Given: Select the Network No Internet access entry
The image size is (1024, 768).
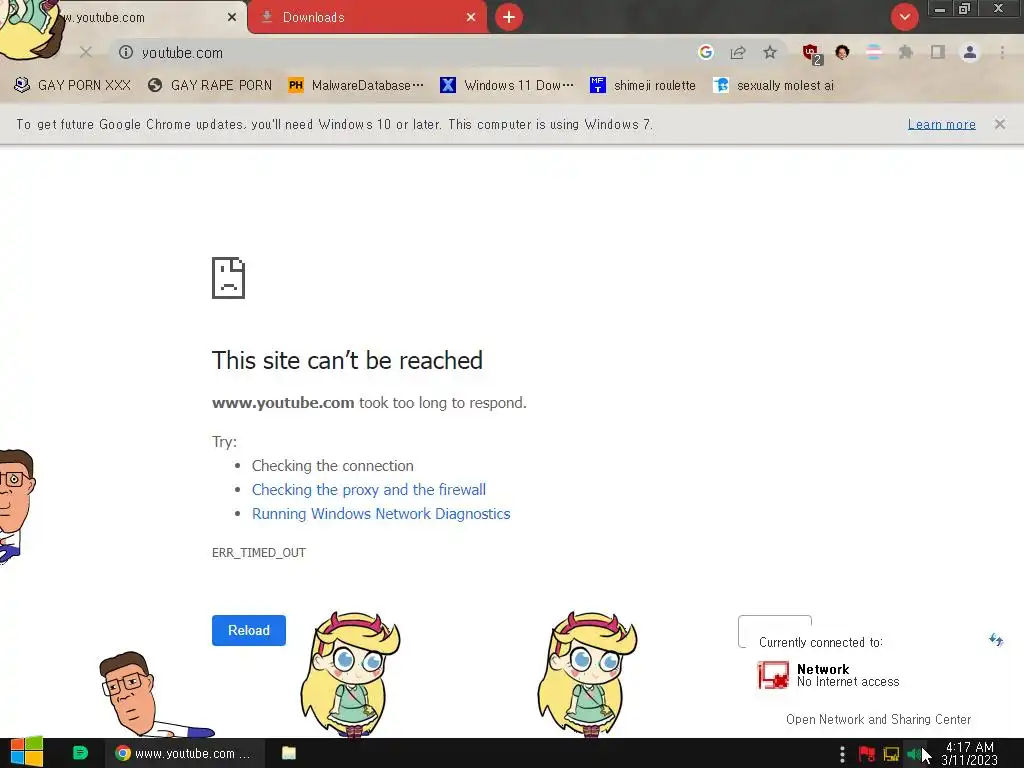Looking at the screenshot, I should 828,675.
